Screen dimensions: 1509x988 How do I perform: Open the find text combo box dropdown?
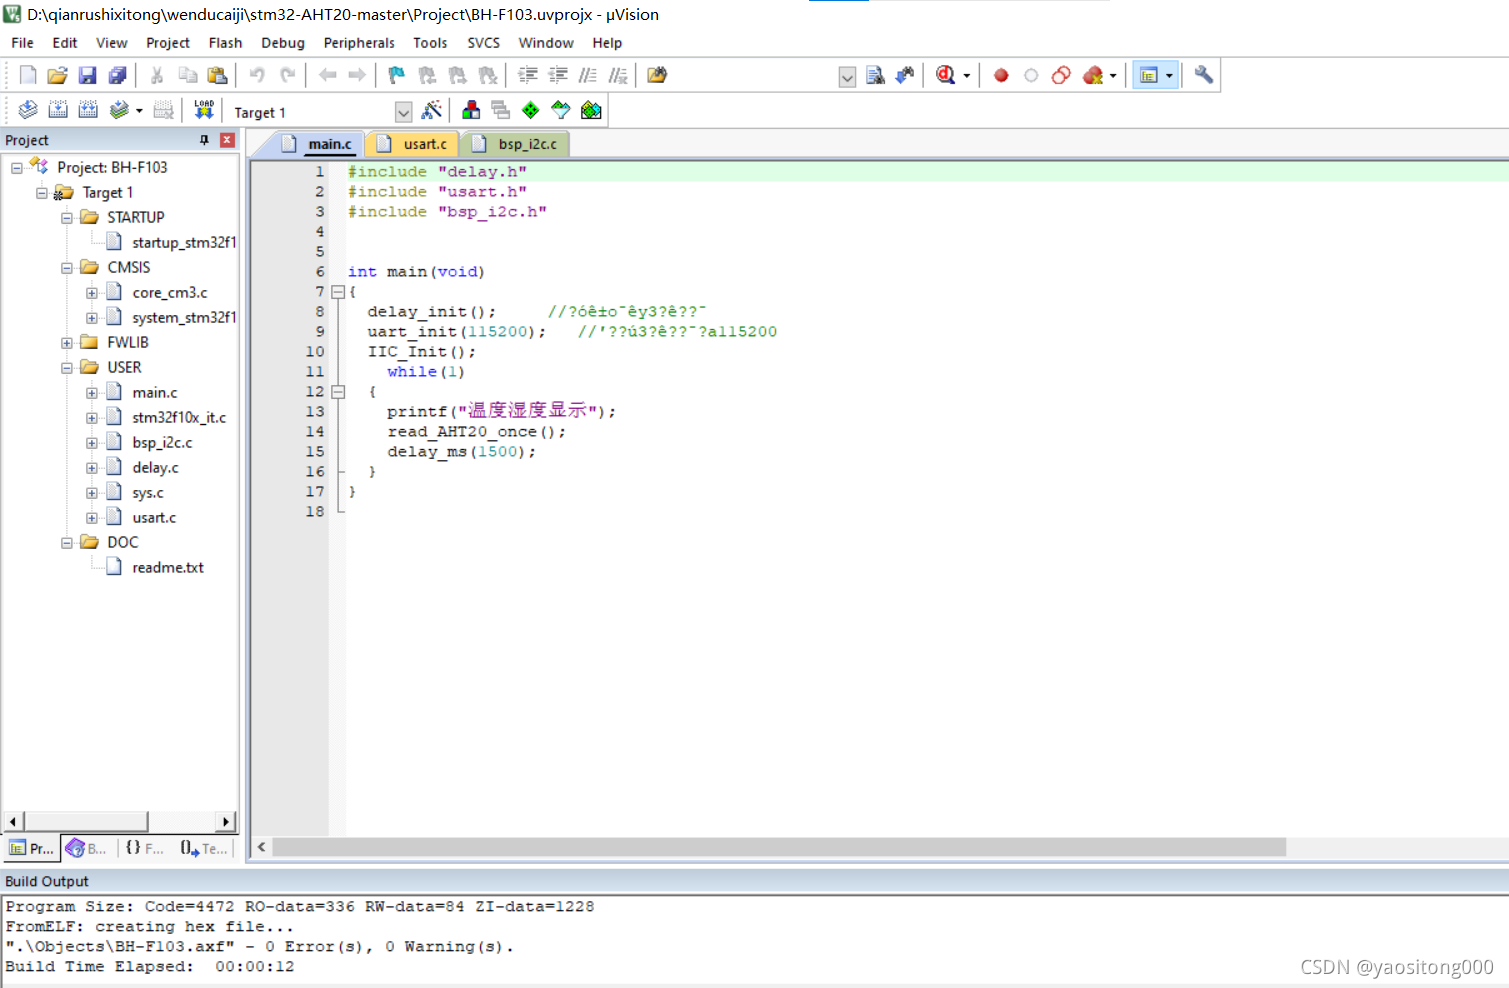pos(847,77)
